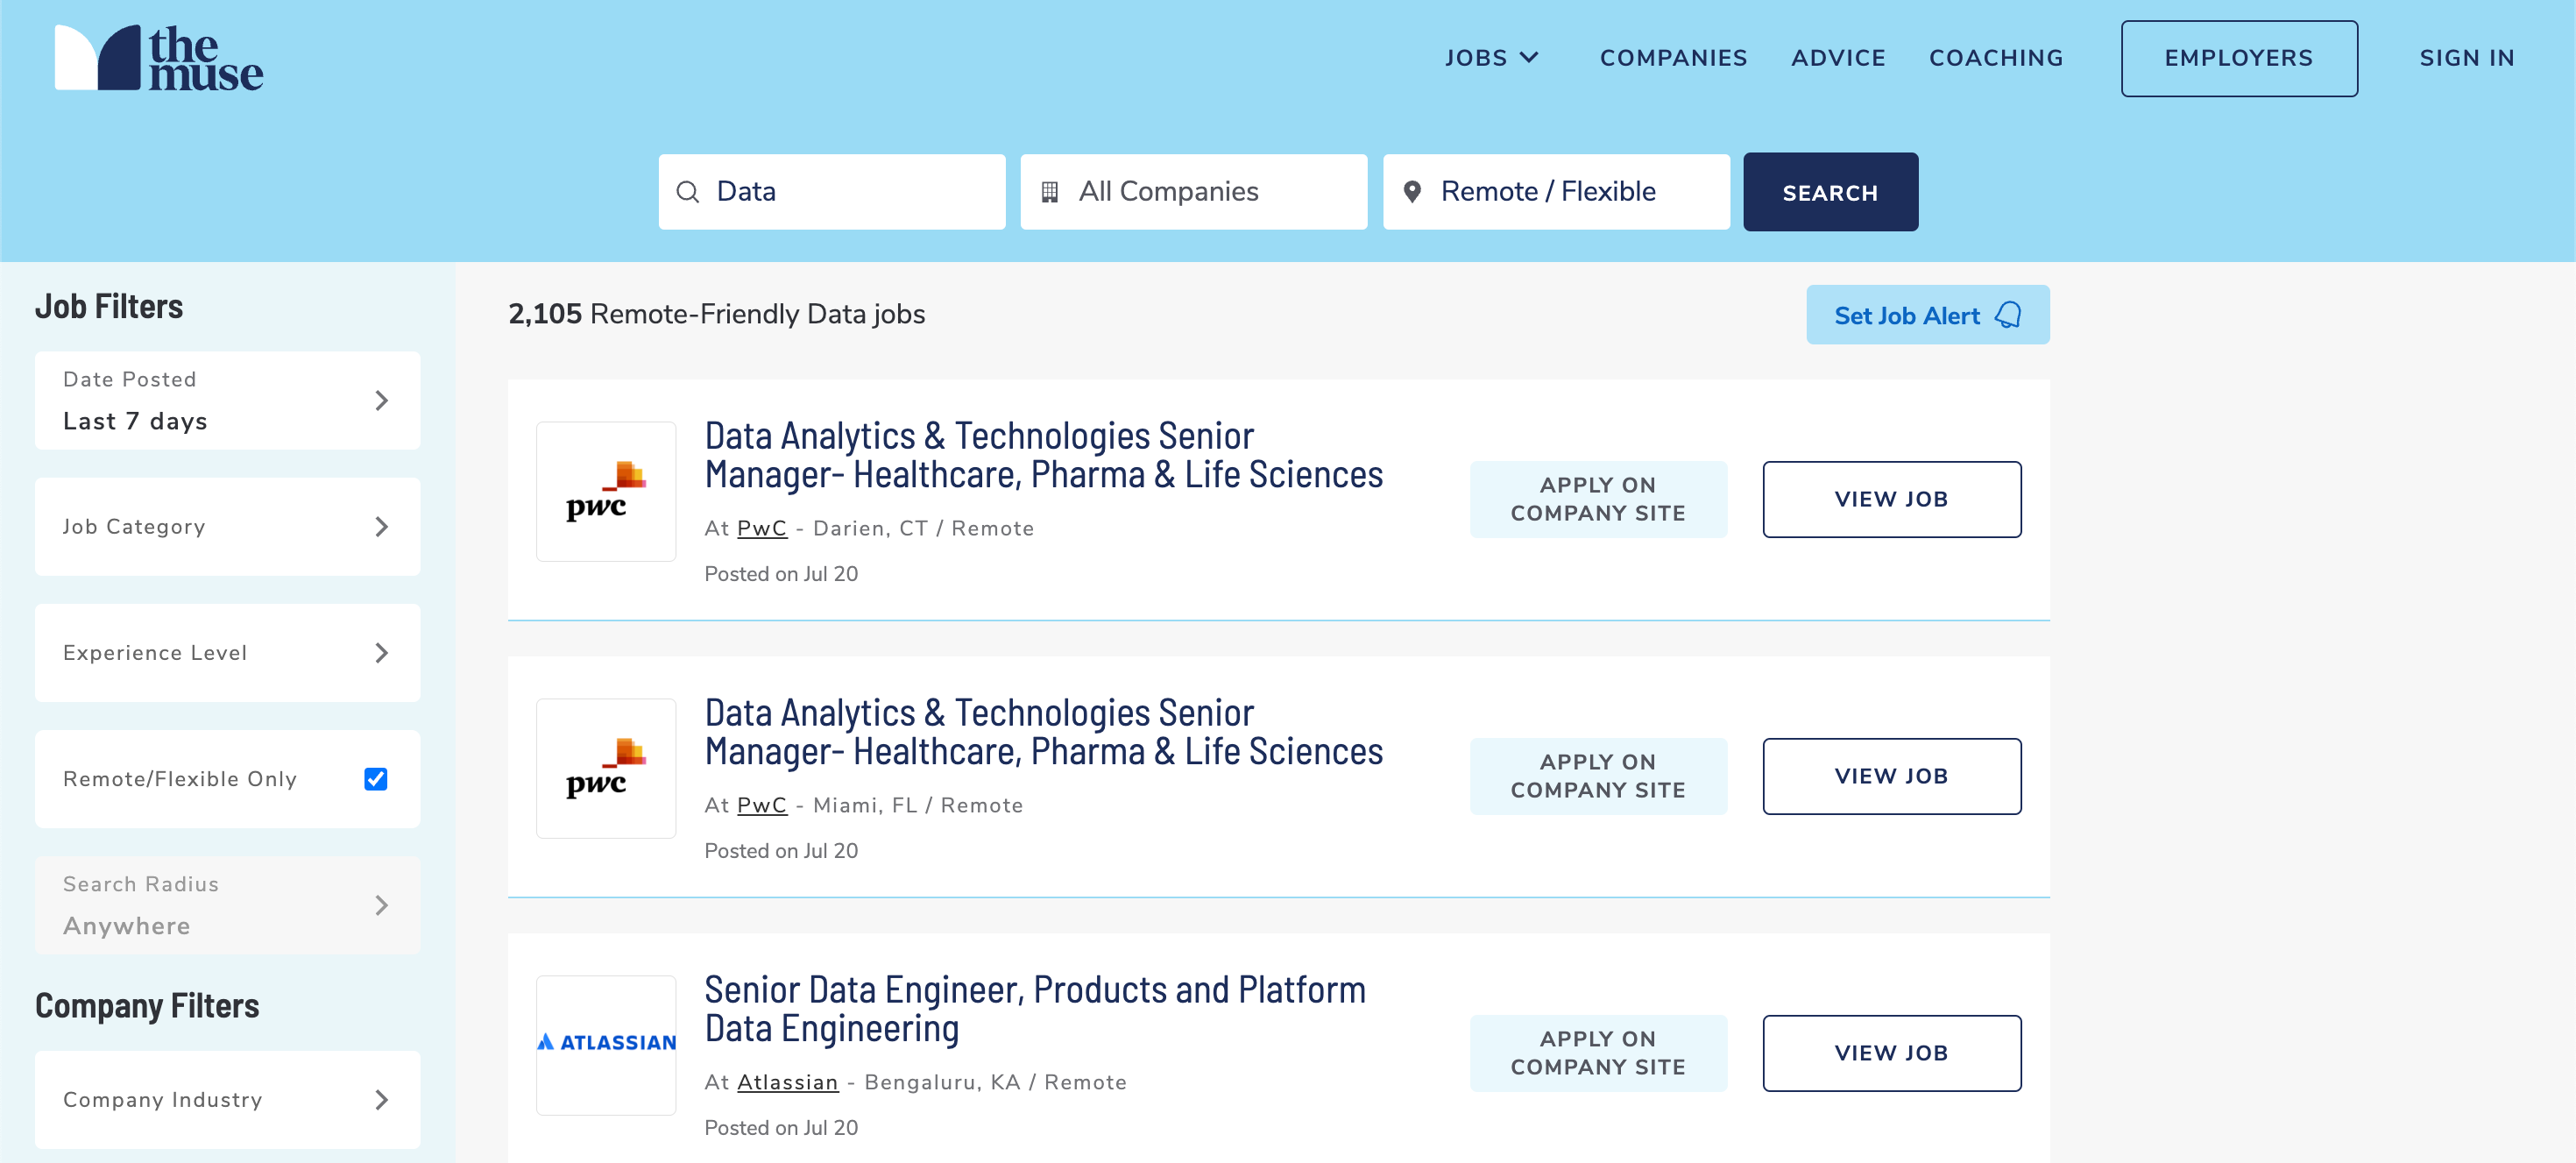
Task: Go to the Companies nav item
Action: pos(1673,58)
